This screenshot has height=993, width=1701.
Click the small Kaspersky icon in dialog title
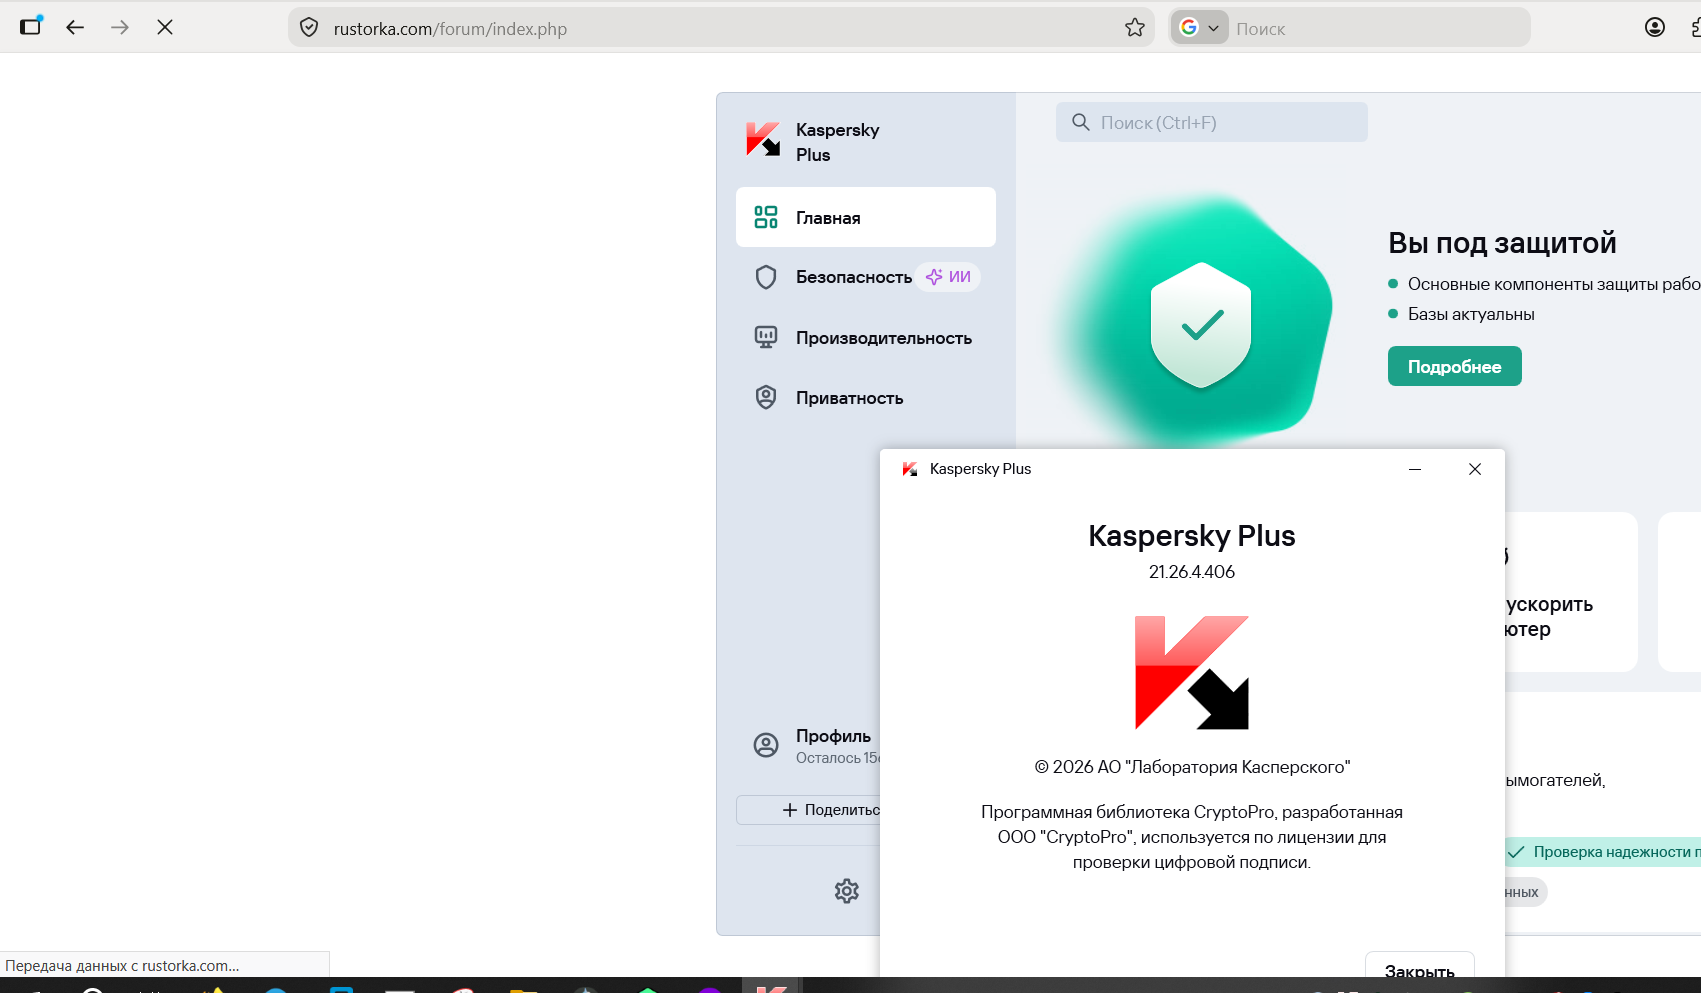[x=910, y=469]
